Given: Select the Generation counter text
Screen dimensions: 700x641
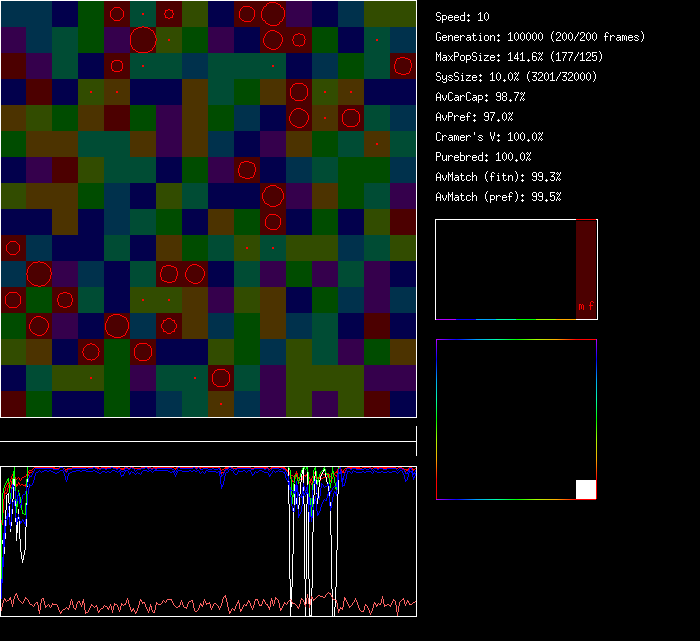Looking at the screenshot, I should click(540, 37).
